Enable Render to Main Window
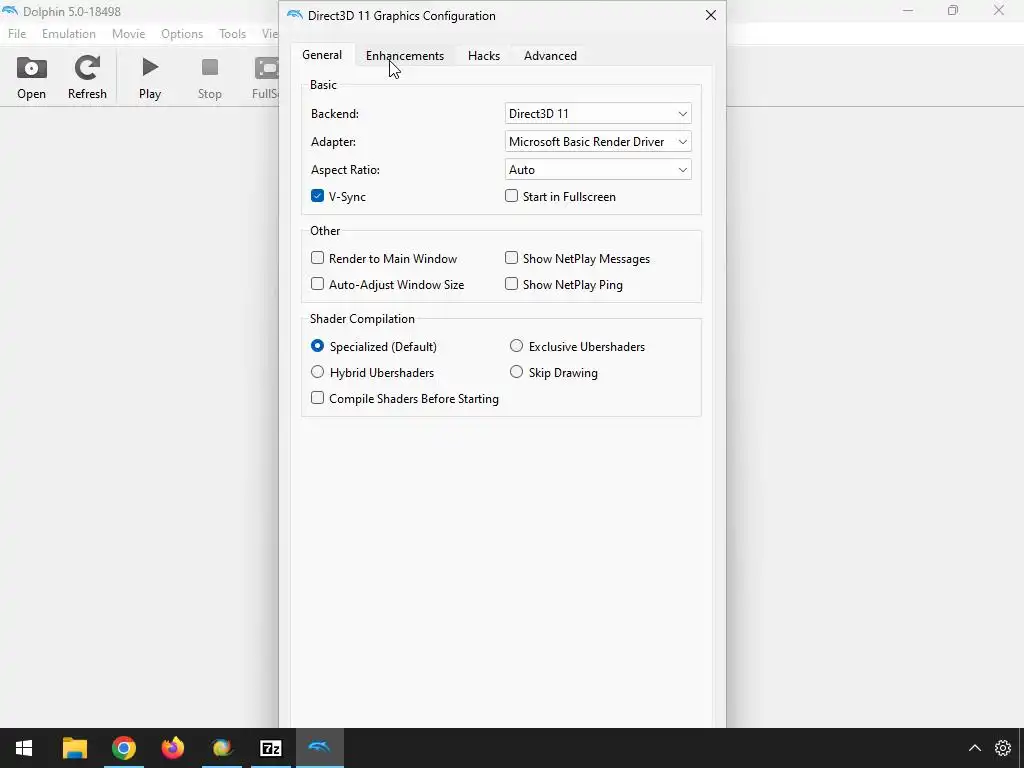The image size is (1024, 768). tap(317, 258)
